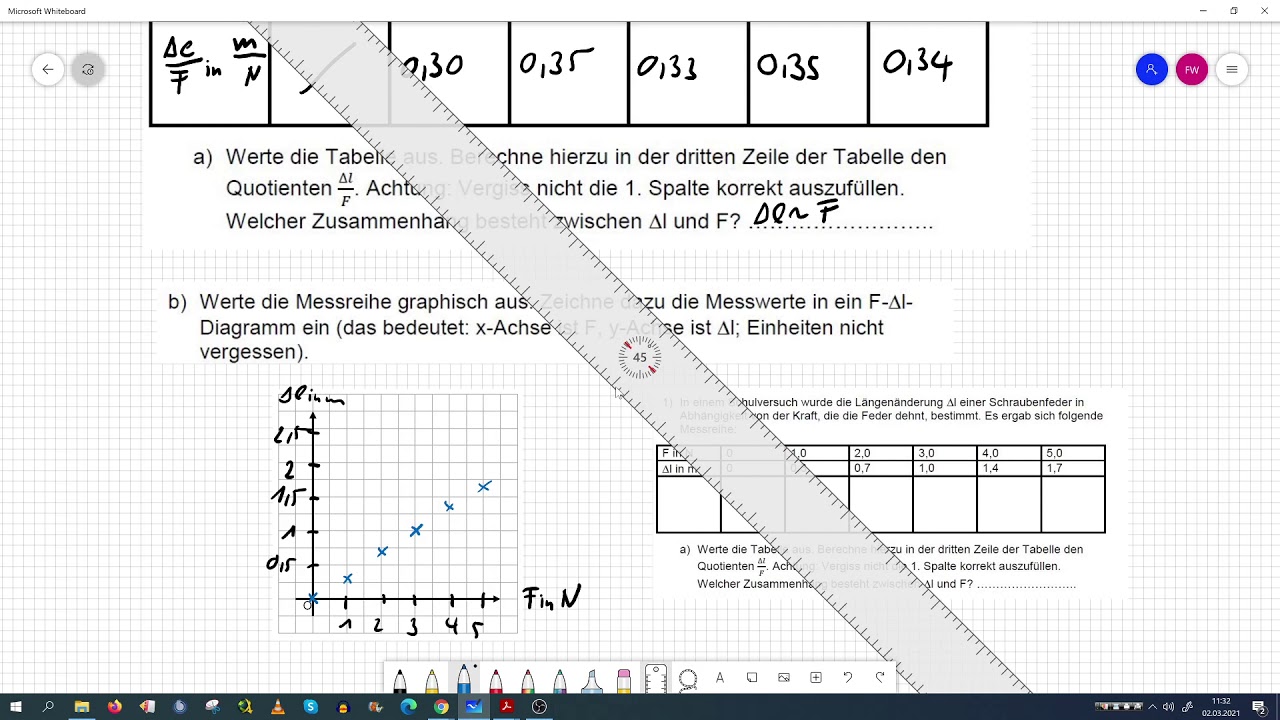The image size is (1280, 720).
Task: Select the galaxy pen tool
Action: click(x=560, y=679)
